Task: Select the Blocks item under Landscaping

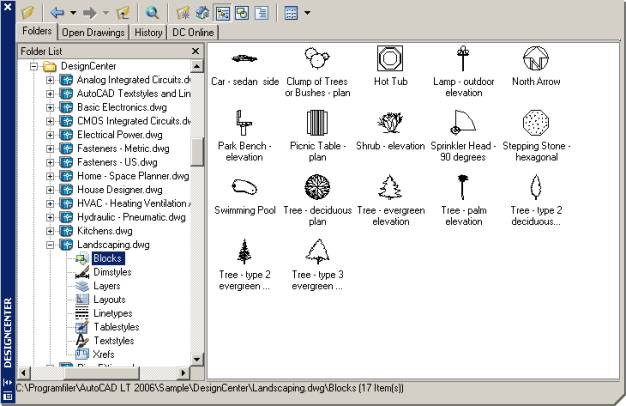Action: point(108,258)
